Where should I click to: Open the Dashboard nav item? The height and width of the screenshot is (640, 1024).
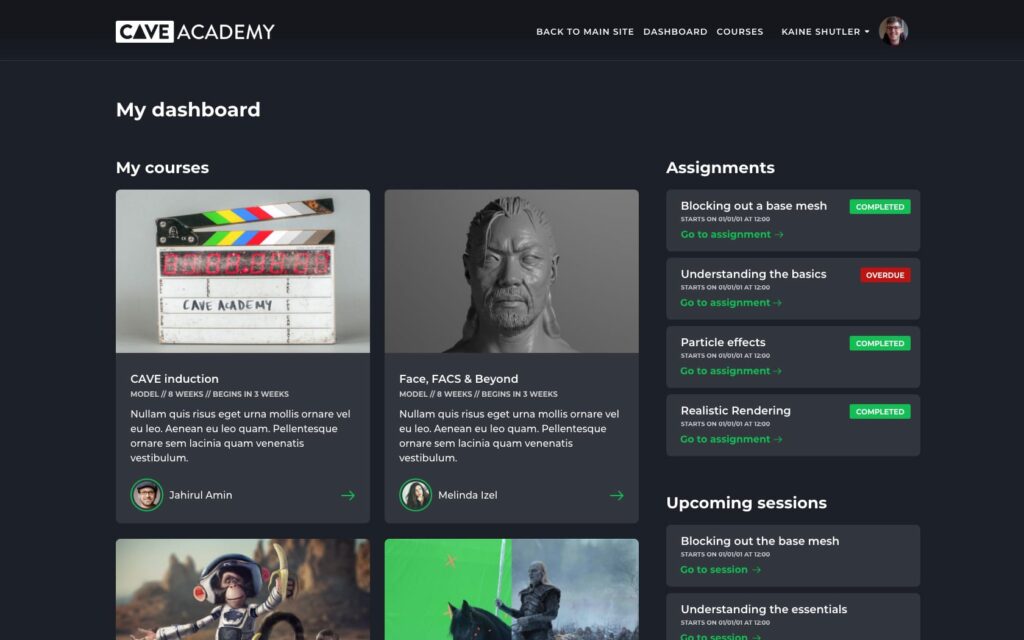675,31
